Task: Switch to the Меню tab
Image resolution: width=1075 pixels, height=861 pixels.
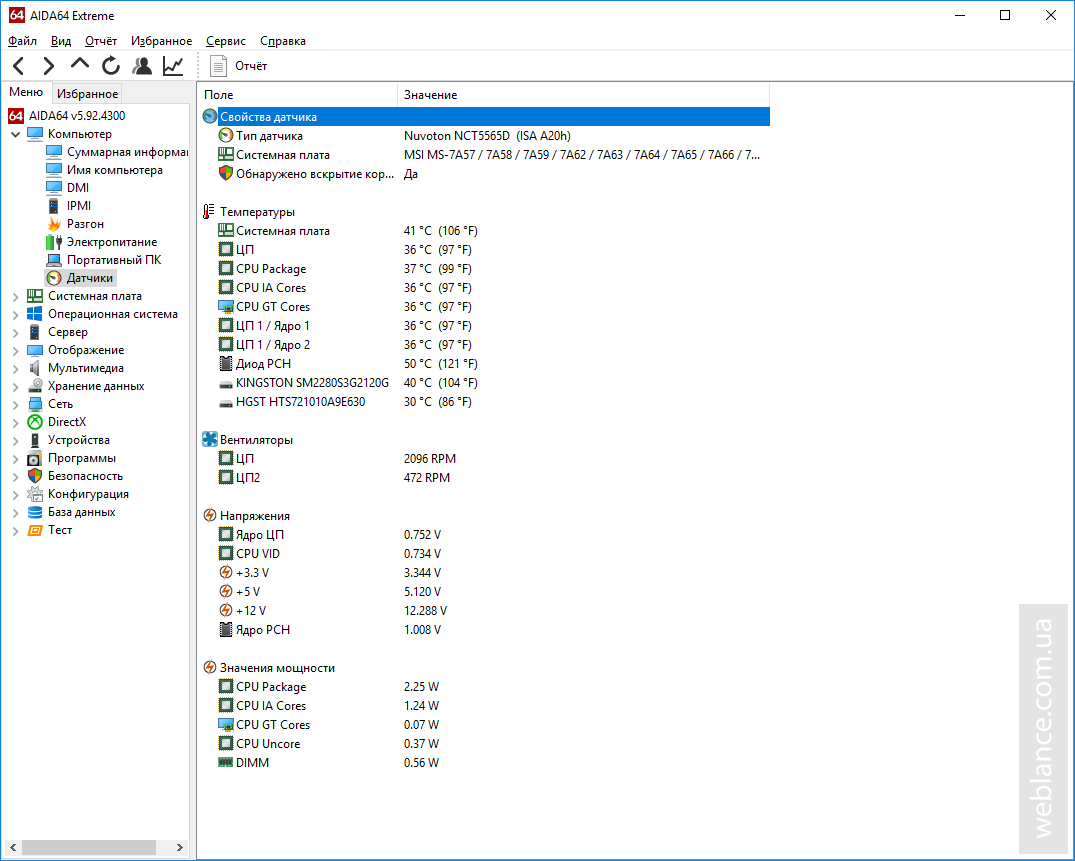Action: (26, 93)
